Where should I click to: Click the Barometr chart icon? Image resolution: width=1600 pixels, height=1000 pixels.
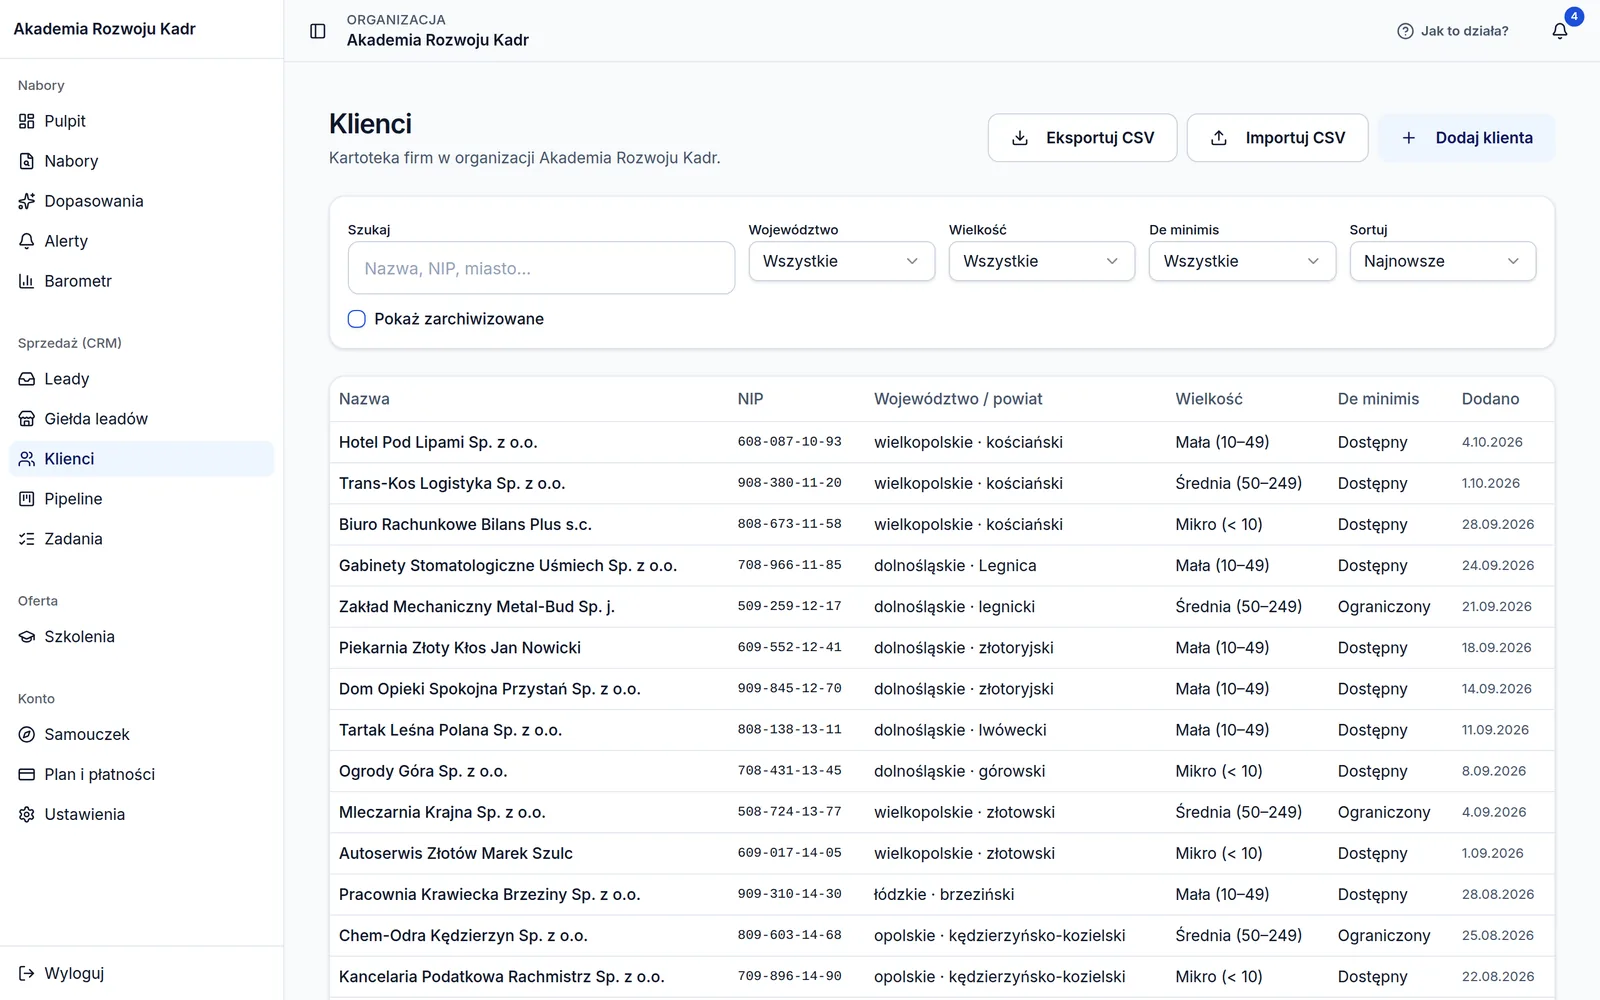tap(27, 281)
